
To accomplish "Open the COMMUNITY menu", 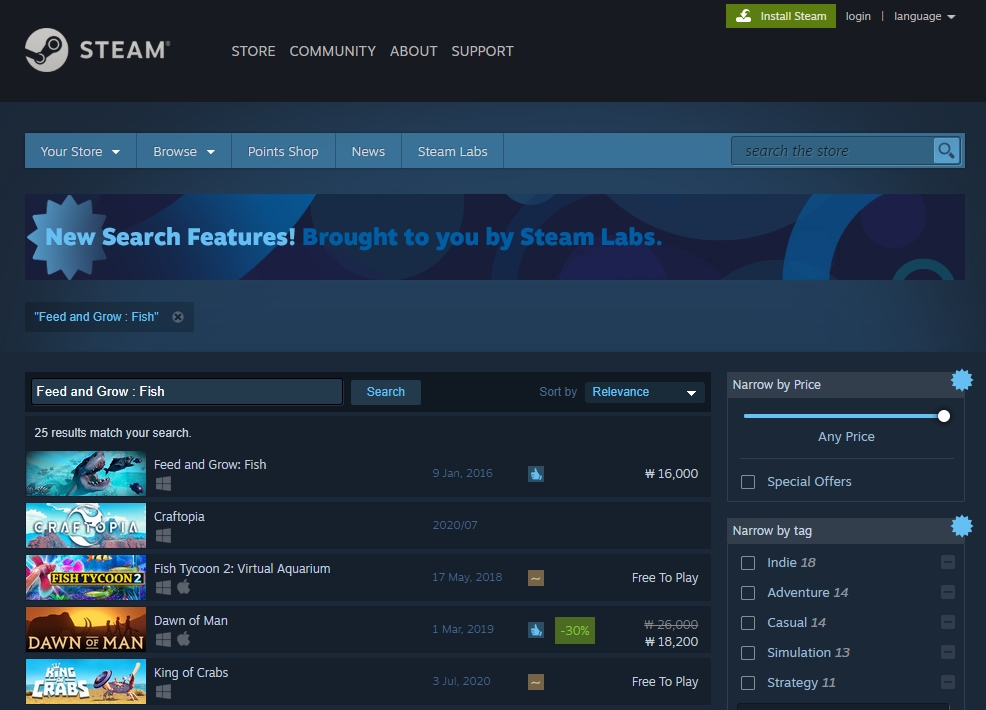I will coord(333,51).
